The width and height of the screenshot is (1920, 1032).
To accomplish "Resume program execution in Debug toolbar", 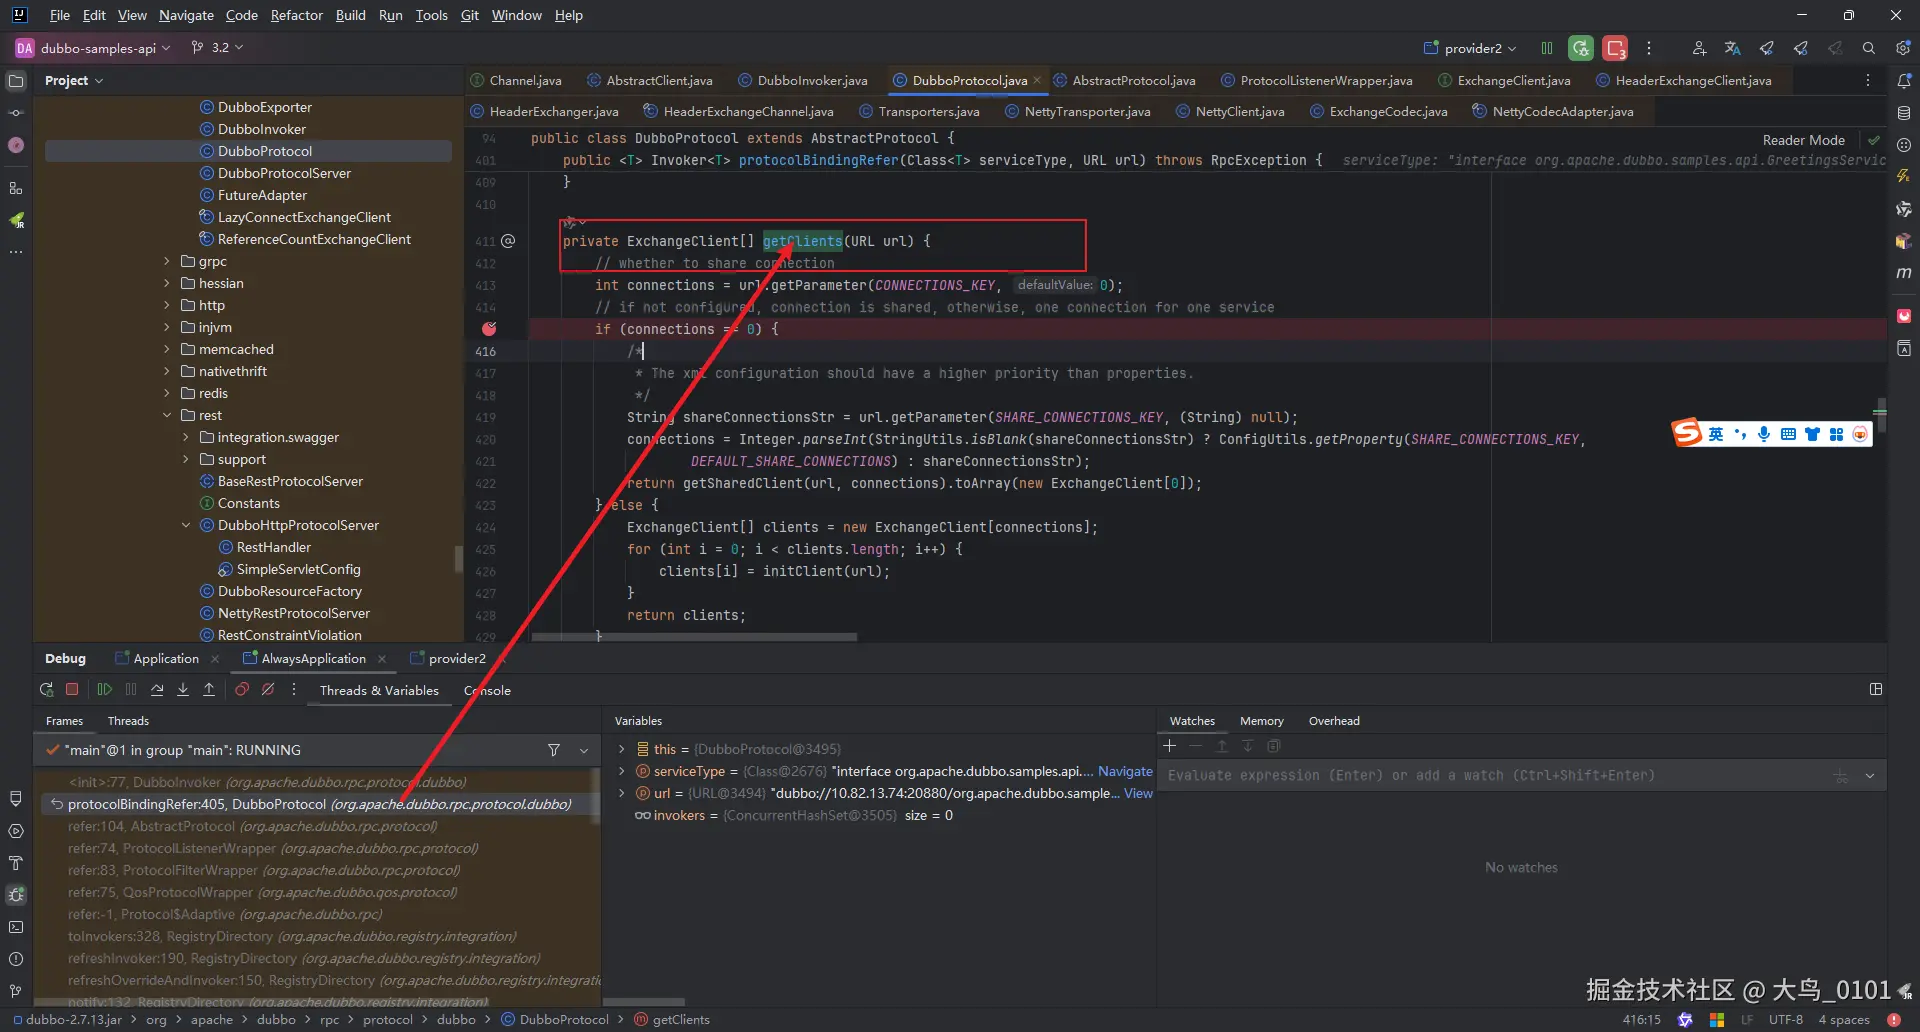I will (x=104, y=690).
